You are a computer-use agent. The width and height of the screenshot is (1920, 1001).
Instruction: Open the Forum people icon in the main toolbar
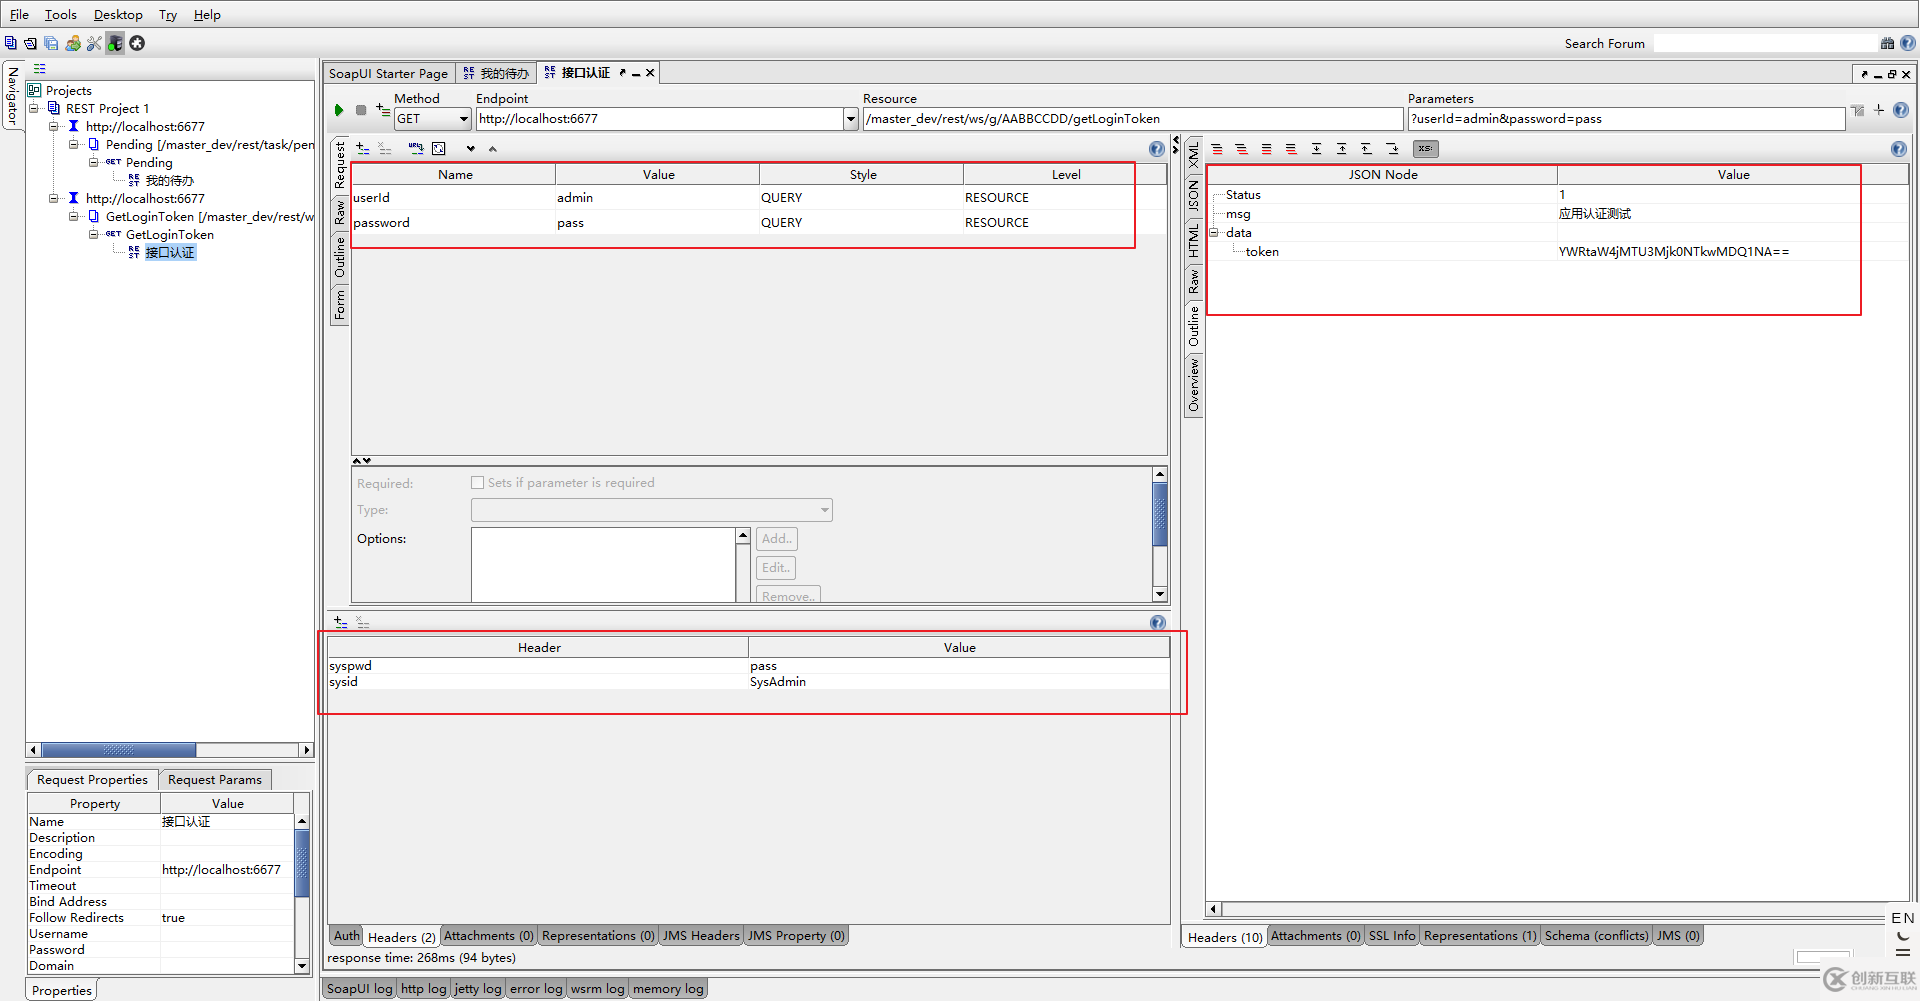(73, 43)
